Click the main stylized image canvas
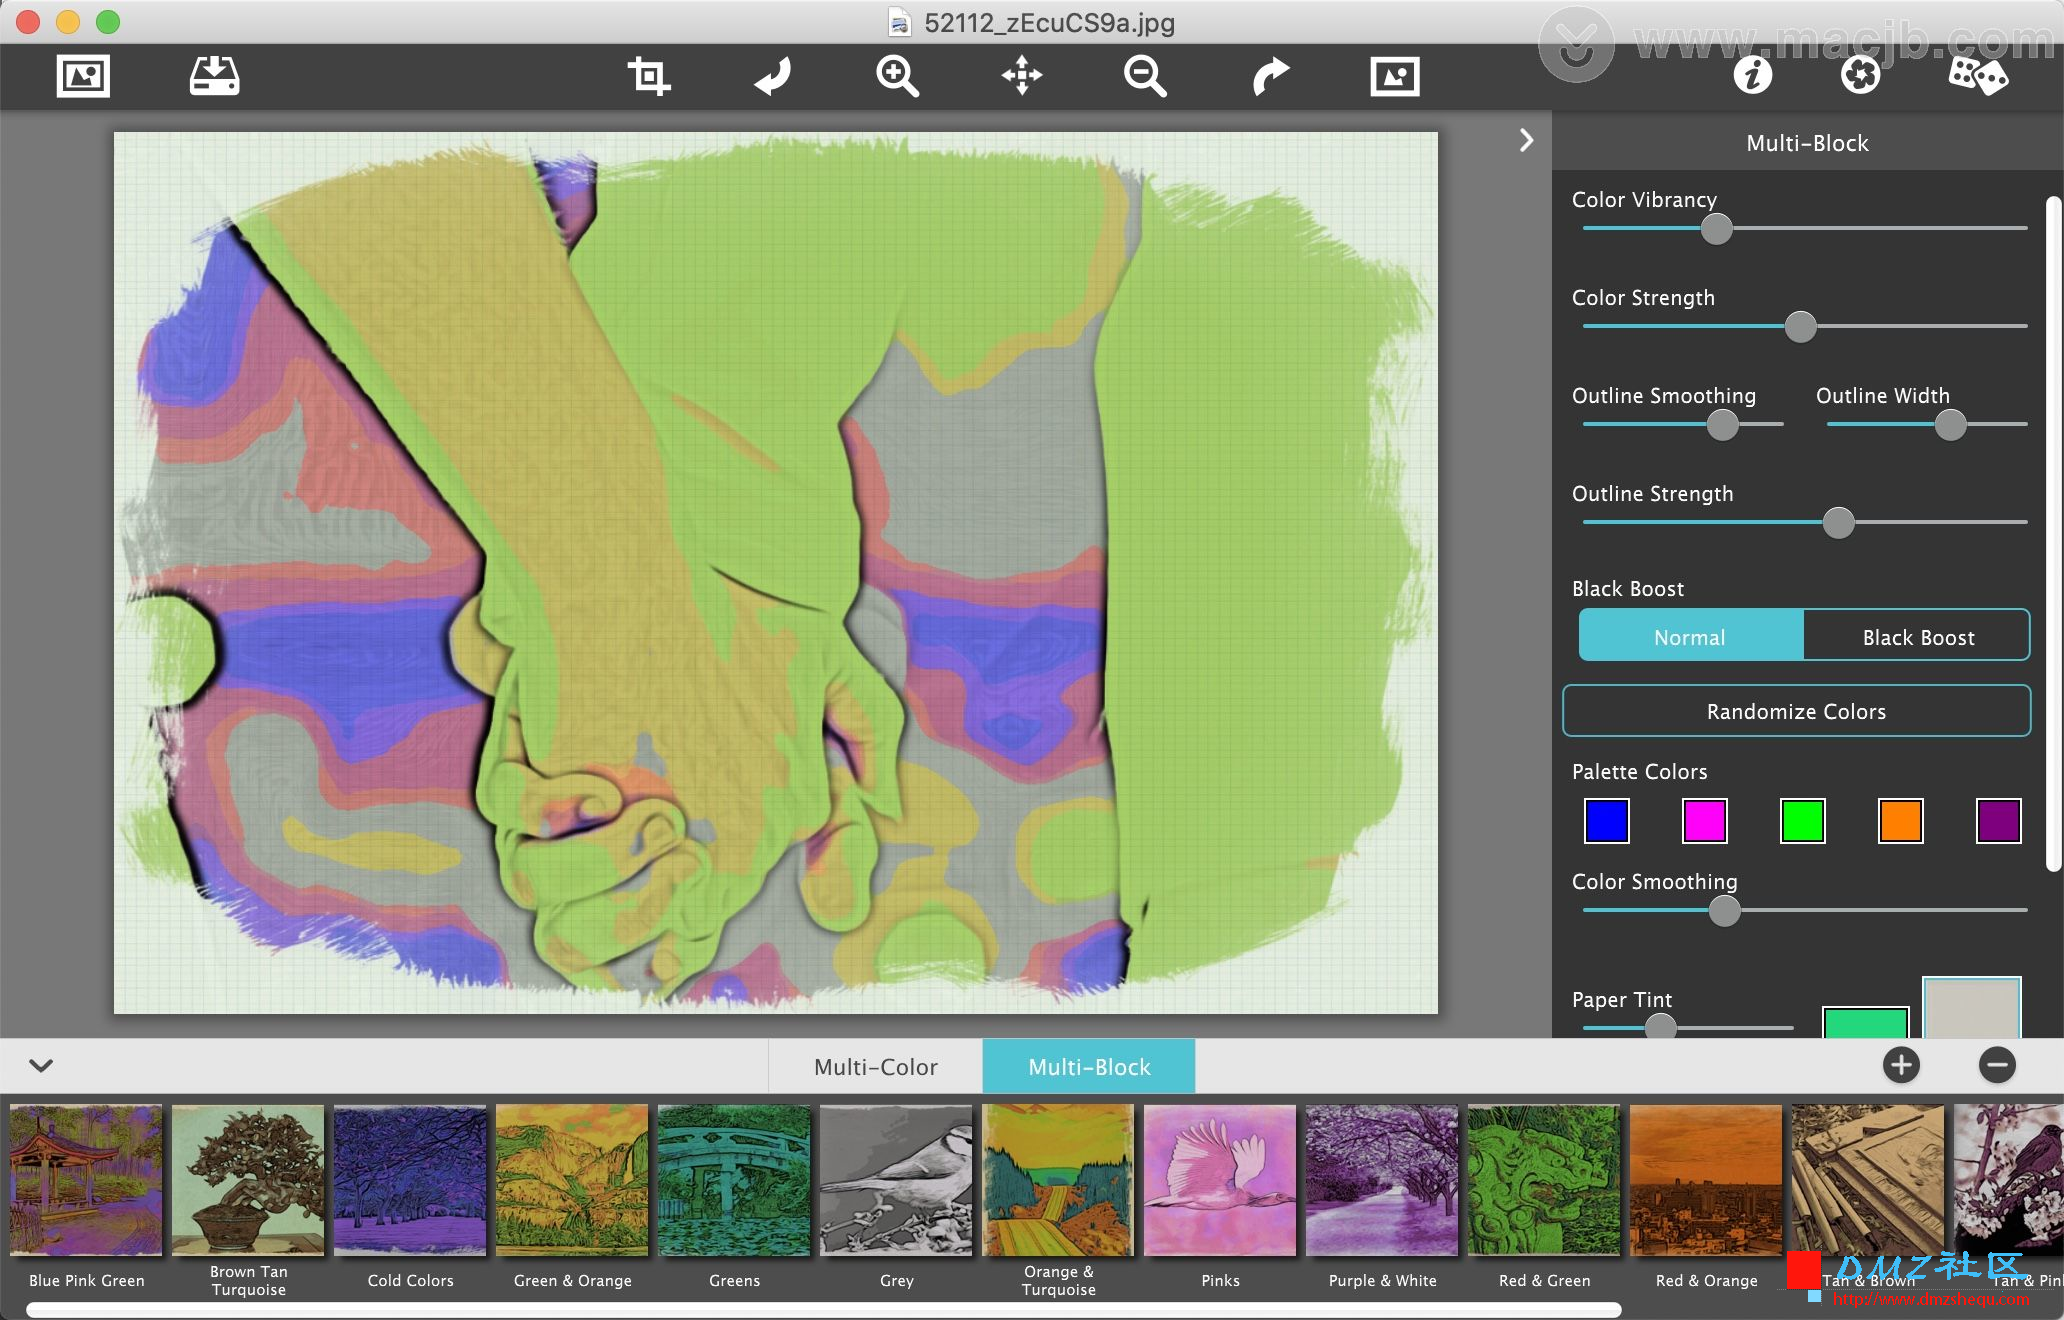Screen dimensions: 2064x1320 (776, 573)
